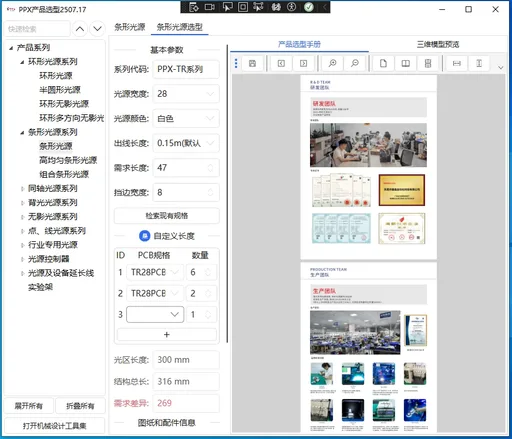512x439 pixels.
Task: Open empty PCB规格 dropdown in row 3
Action: click(155, 314)
